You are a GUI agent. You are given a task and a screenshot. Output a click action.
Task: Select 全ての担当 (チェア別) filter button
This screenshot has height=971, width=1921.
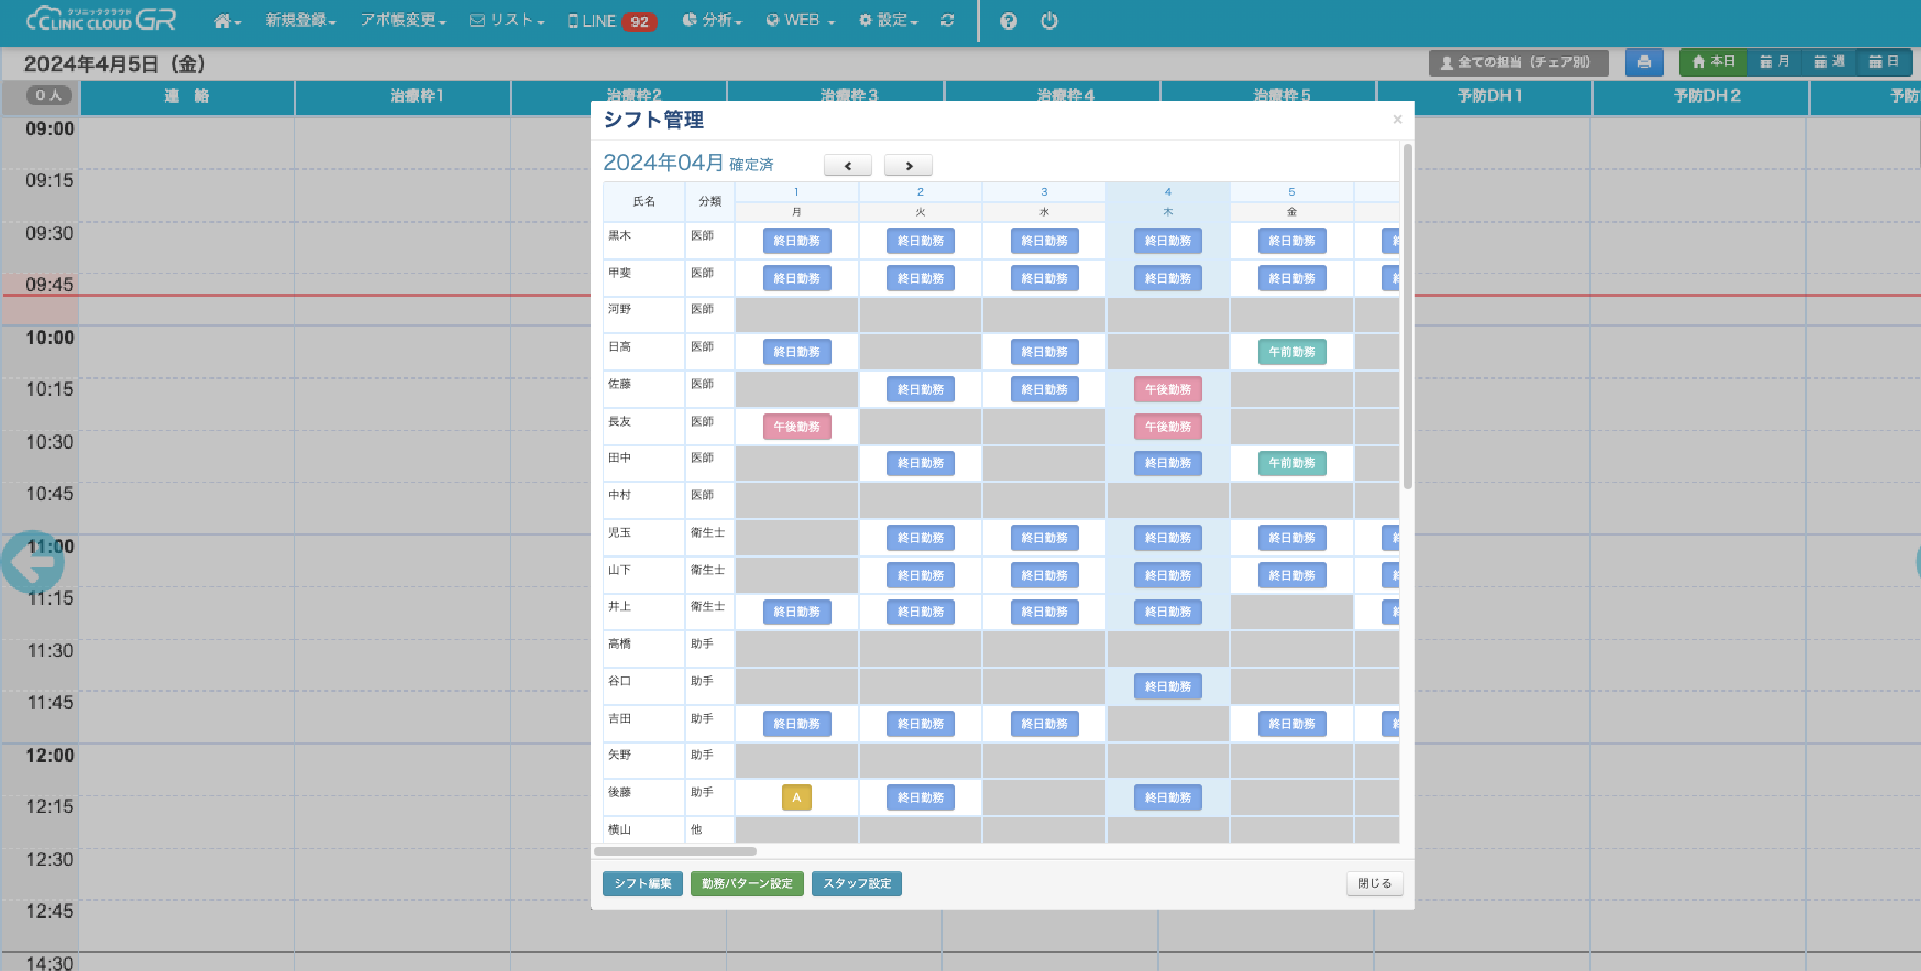(x=1517, y=62)
